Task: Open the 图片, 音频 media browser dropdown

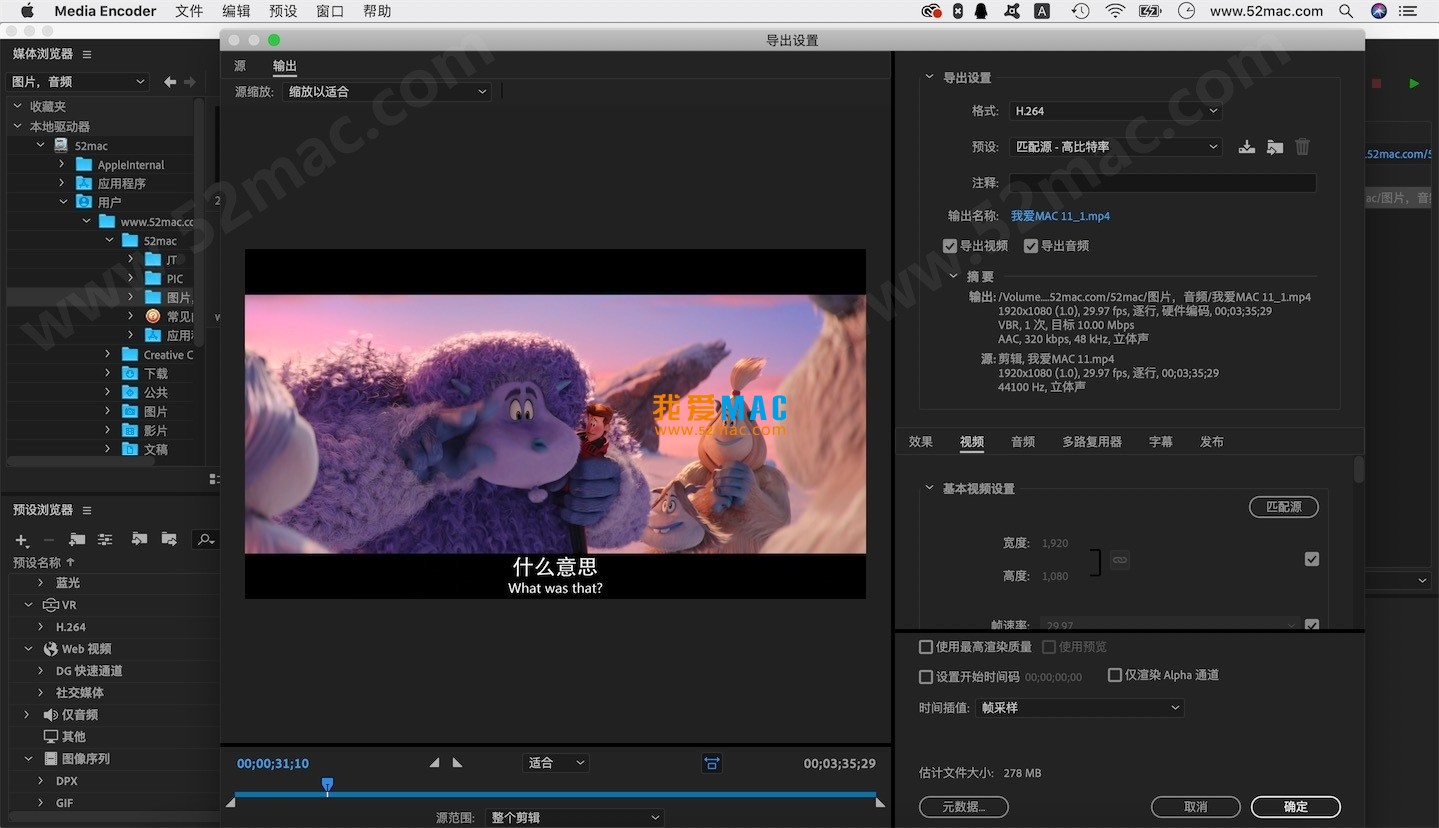Action: (x=78, y=82)
